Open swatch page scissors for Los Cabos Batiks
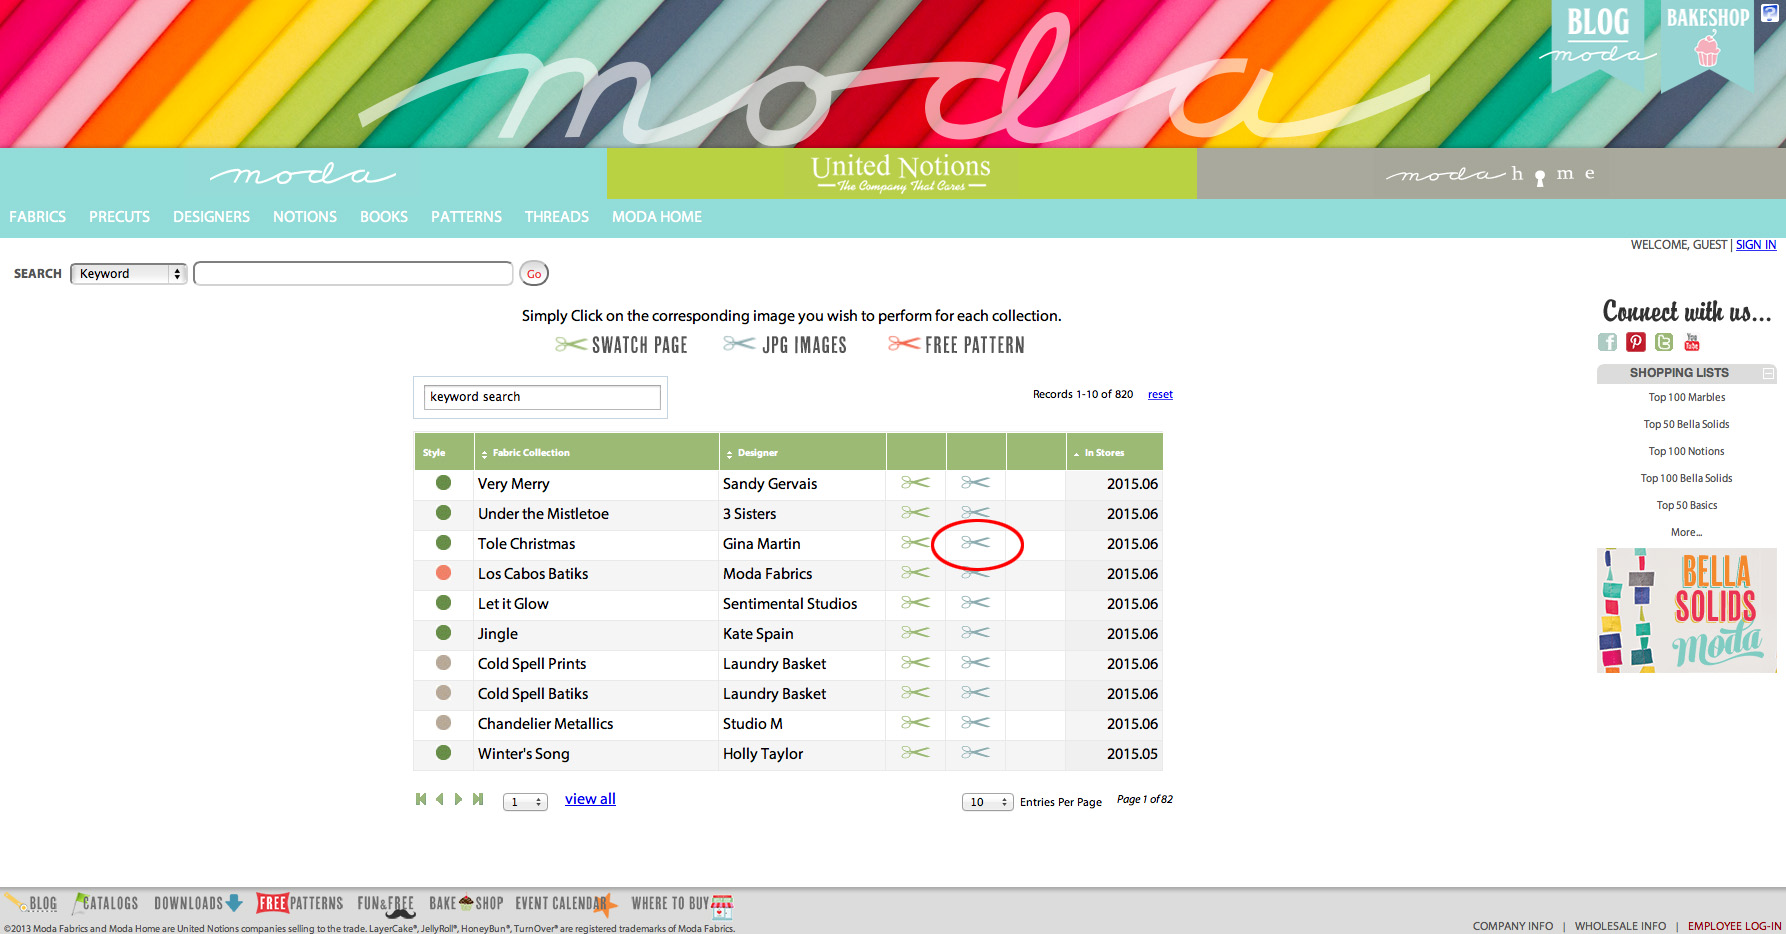Image resolution: width=1786 pixels, height=934 pixels. (x=915, y=573)
